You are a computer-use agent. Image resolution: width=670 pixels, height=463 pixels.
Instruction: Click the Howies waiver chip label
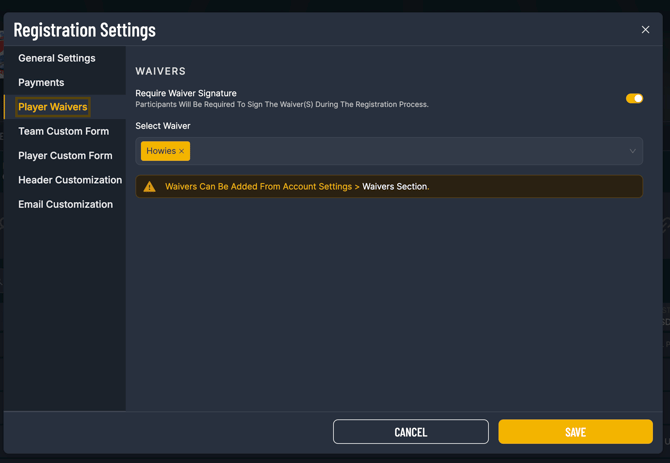pos(160,151)
